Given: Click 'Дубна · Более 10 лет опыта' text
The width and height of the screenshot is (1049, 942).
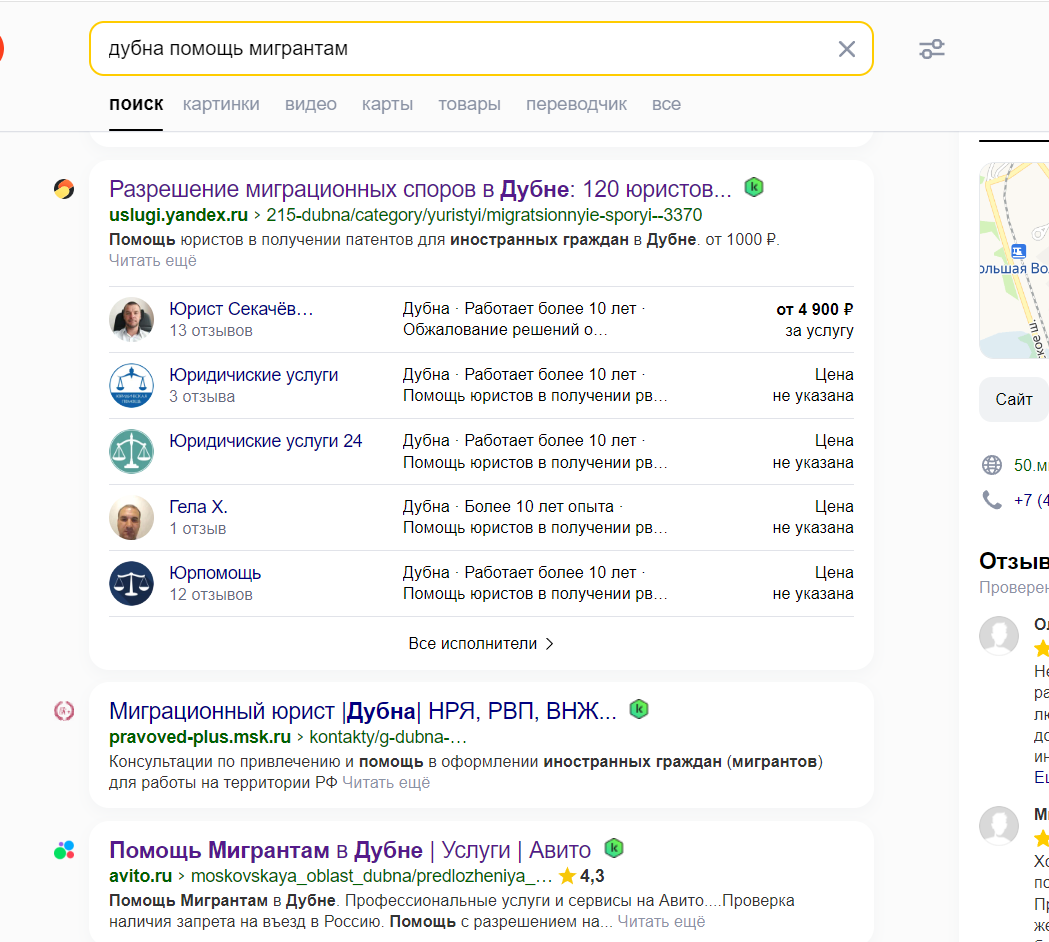Looking at the screenshot, I should coord(508,506).
